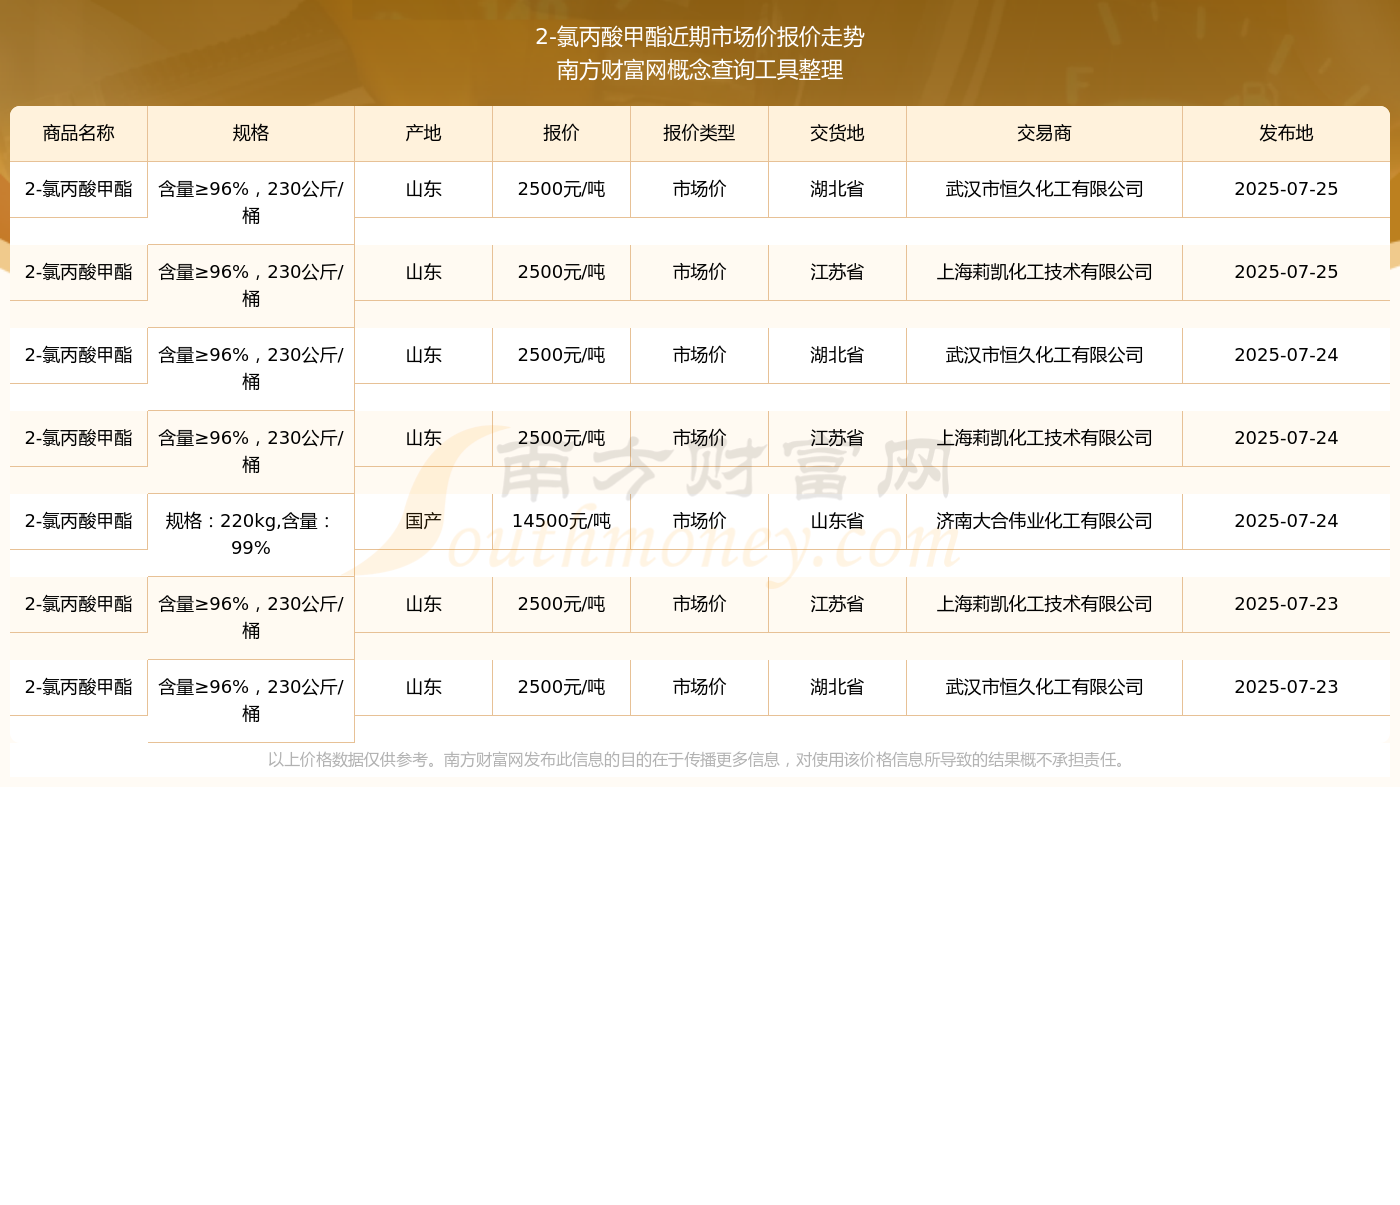Click 山东 origin in the 武汉市恒久 2025-07-23 row
Screen dimensions: 1400x1205
(x=424, y=687)
